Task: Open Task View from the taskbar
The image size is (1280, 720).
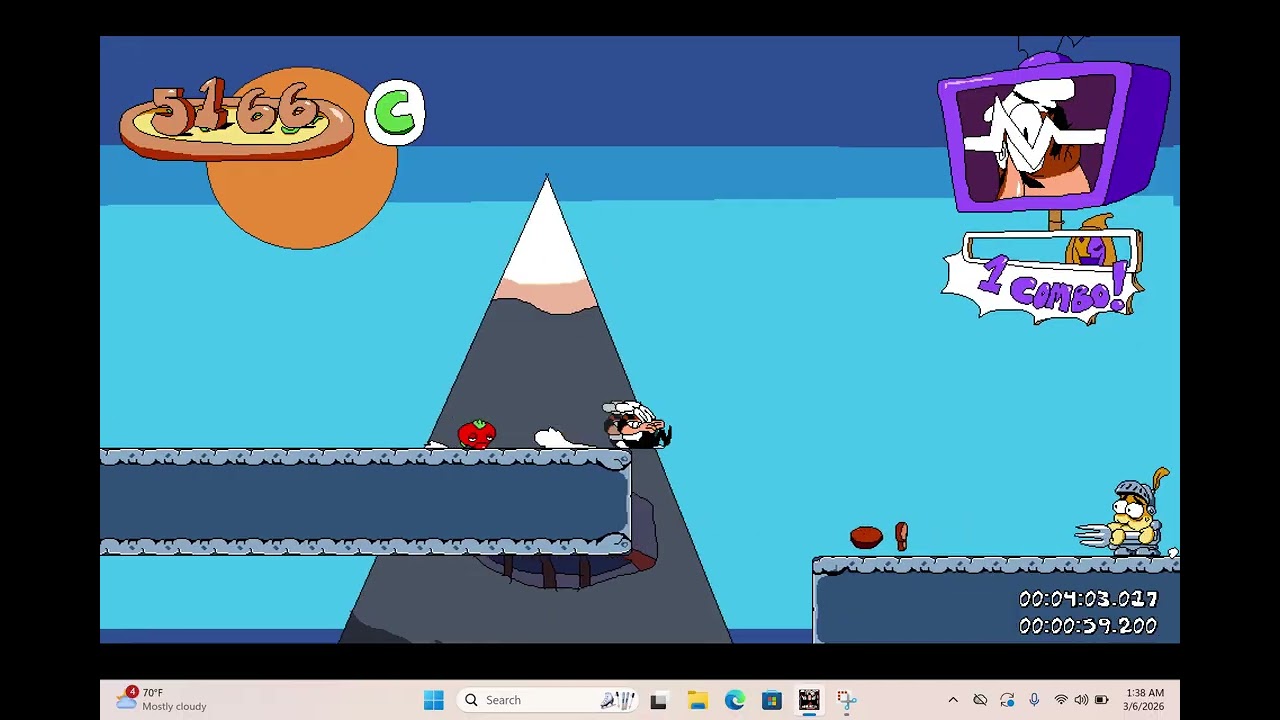Action: [x=658, y=700]
